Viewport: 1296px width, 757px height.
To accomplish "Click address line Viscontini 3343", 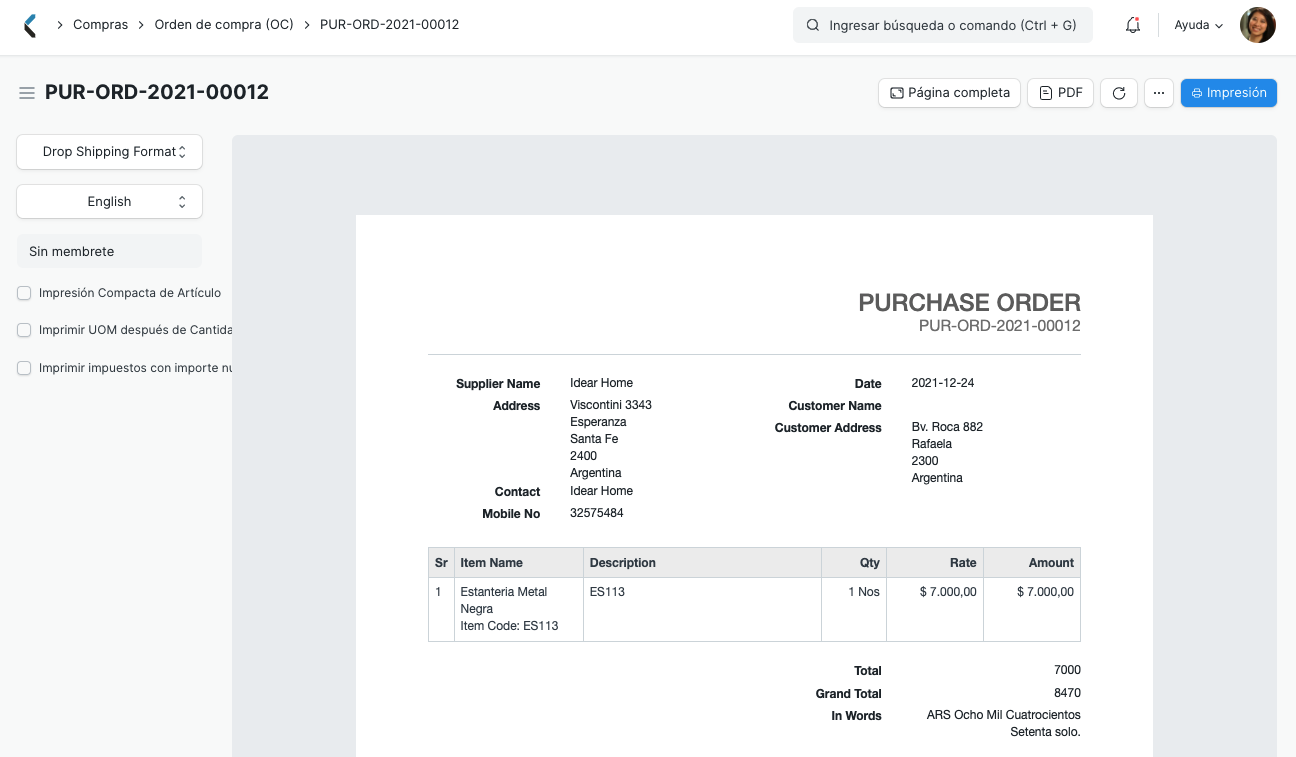I will point(611,405).
